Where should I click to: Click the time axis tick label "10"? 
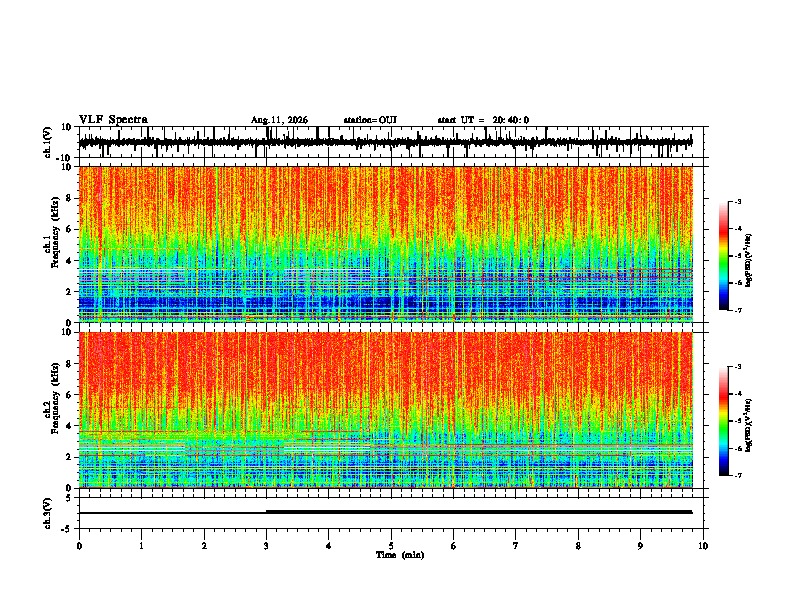pos(703,546)
